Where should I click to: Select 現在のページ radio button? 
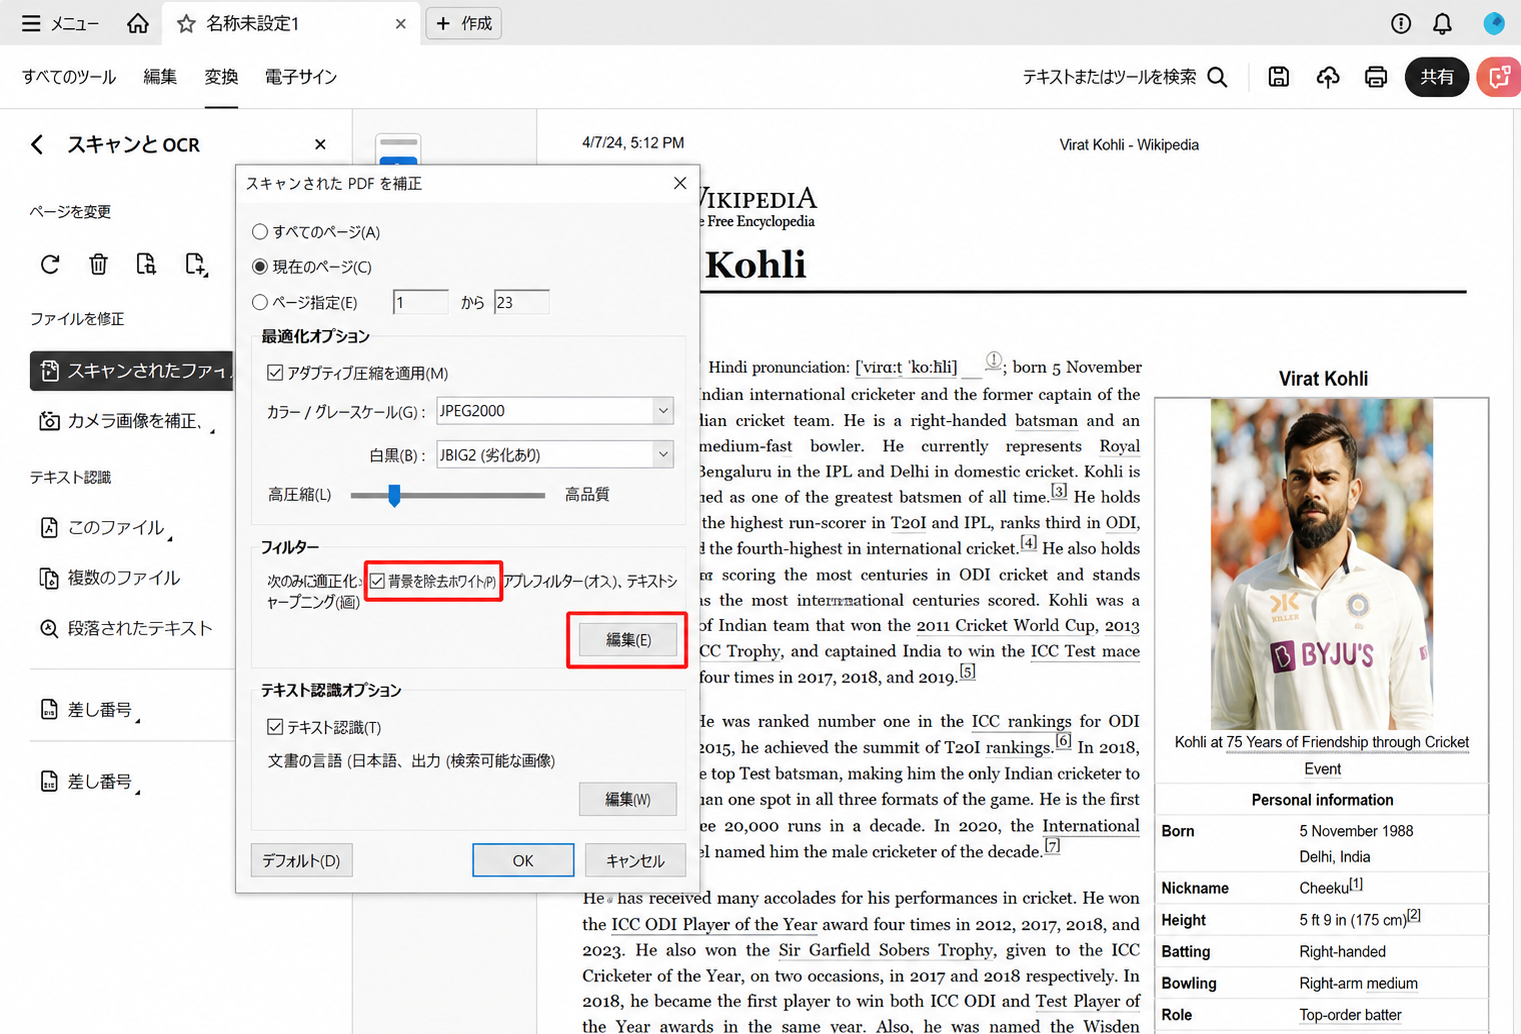click(260, 267)
